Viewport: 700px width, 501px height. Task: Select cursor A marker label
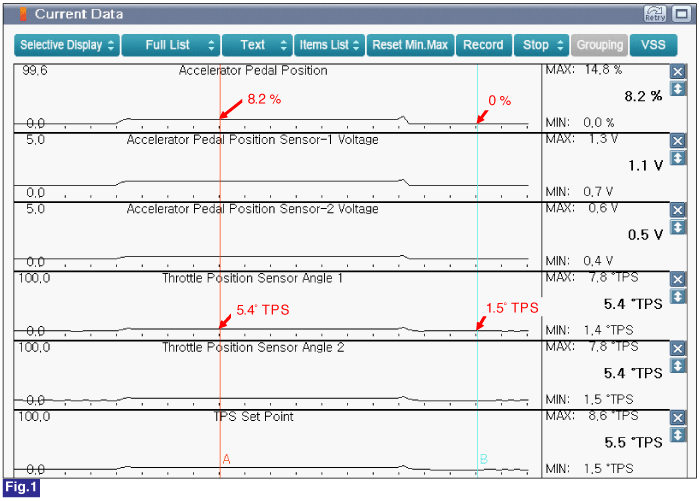coord(226,459)
